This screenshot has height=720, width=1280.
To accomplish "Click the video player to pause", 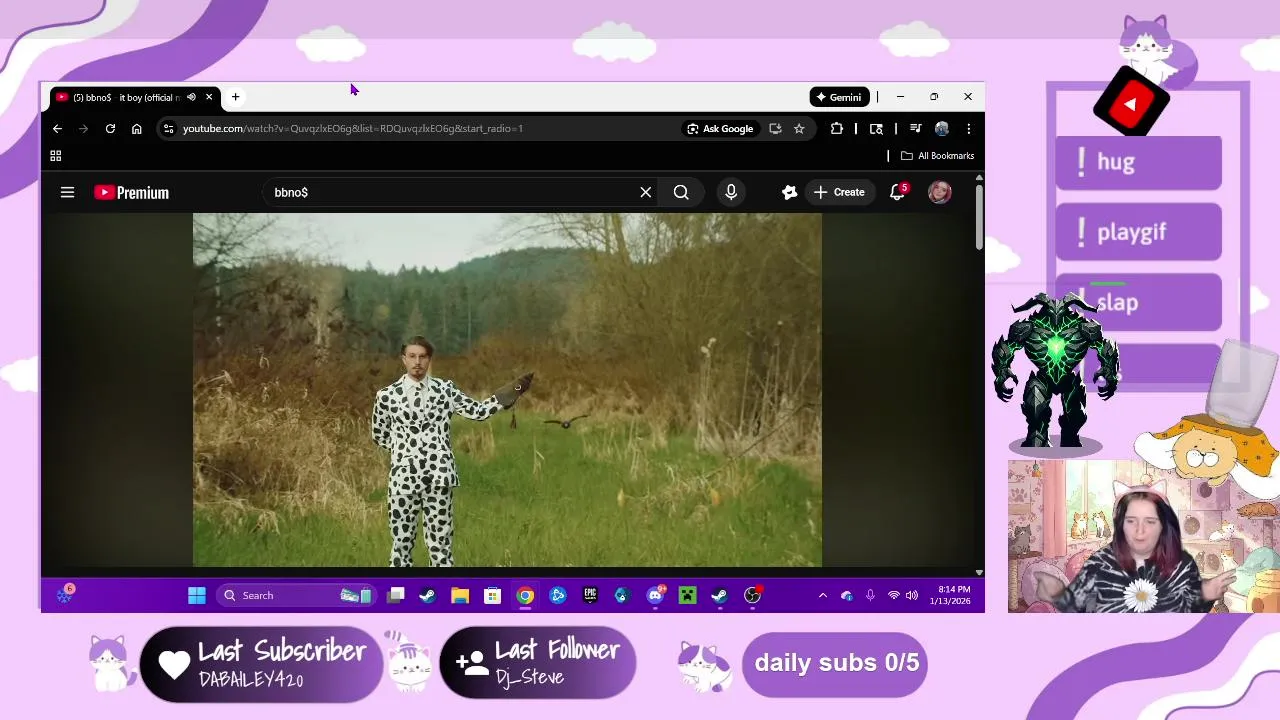I will [507, 390].
